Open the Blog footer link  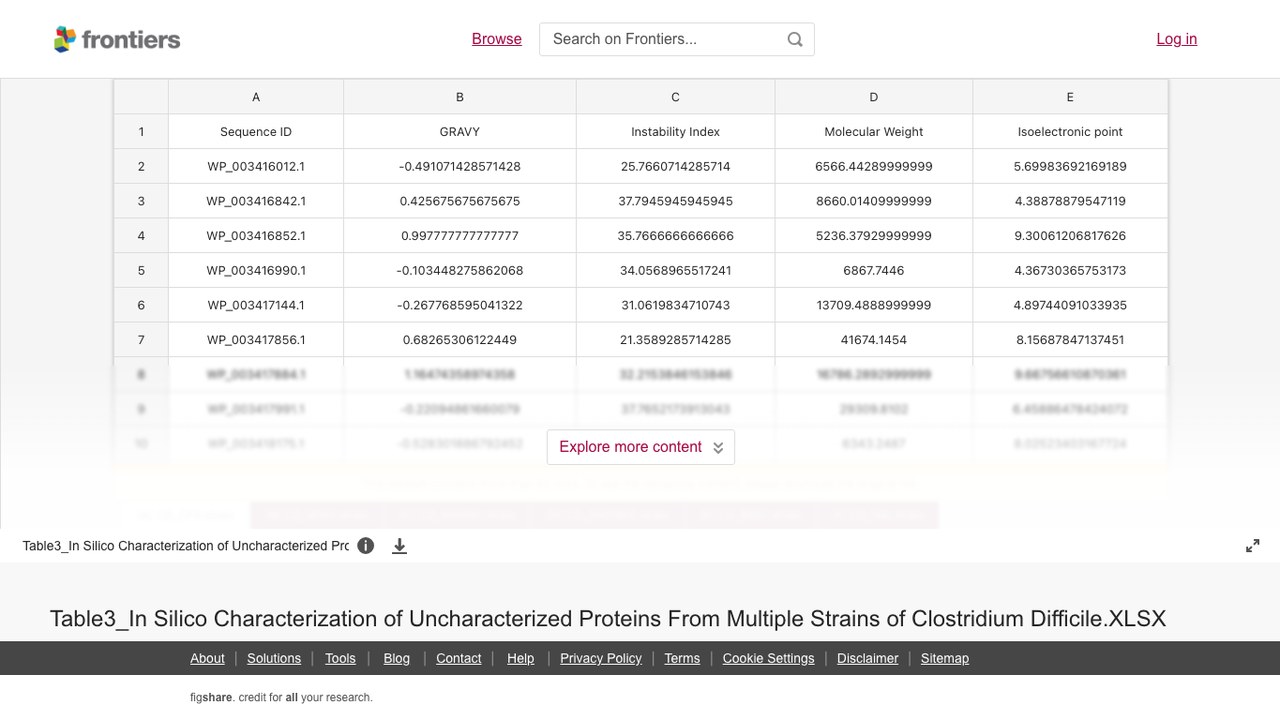coord(397,658)
